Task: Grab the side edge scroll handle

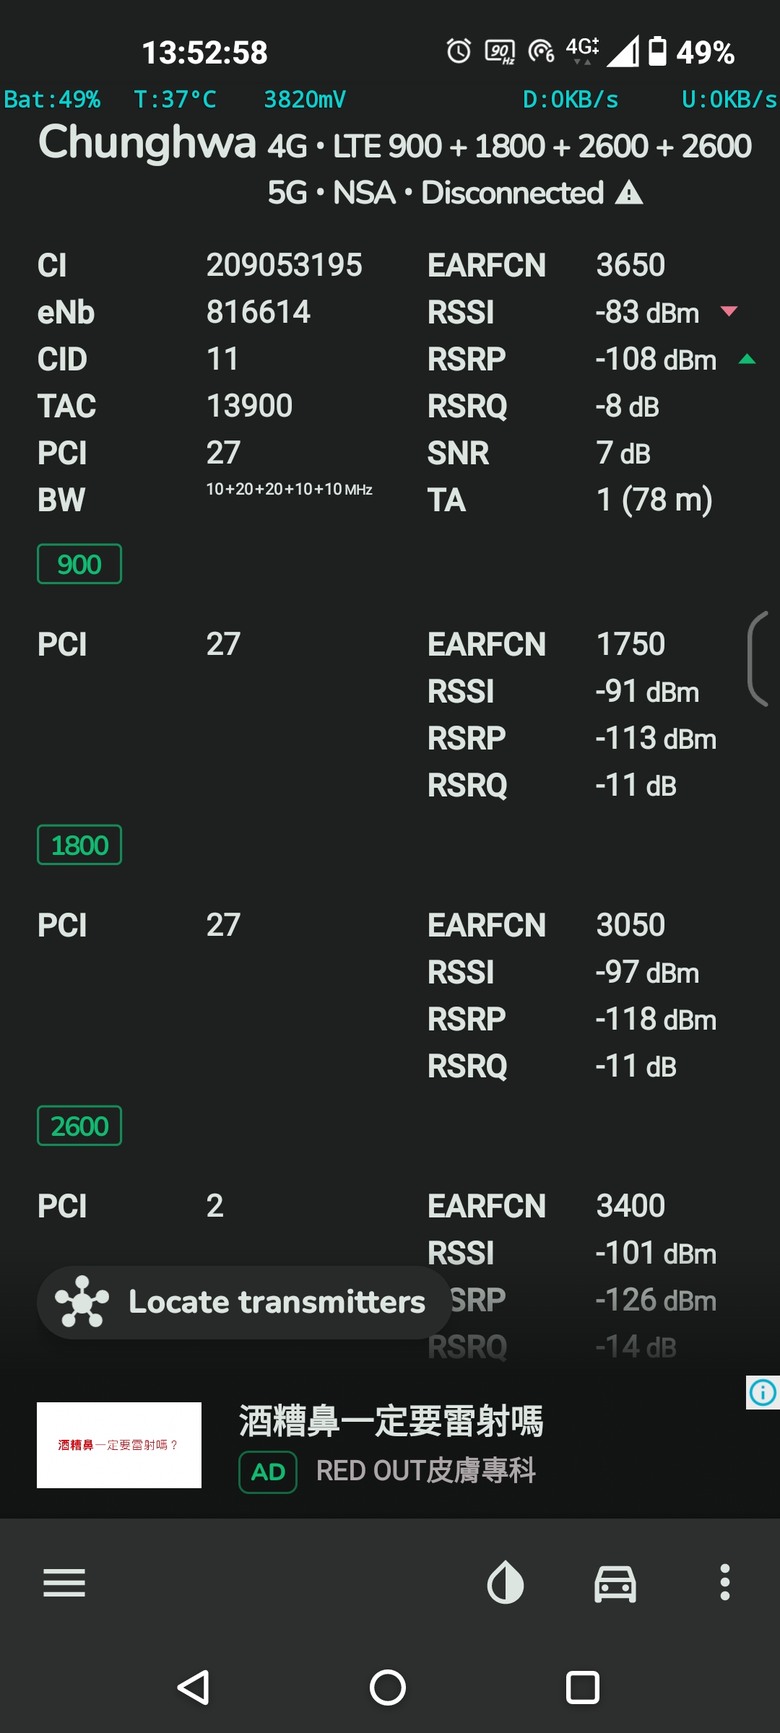Action: [758, 660]
